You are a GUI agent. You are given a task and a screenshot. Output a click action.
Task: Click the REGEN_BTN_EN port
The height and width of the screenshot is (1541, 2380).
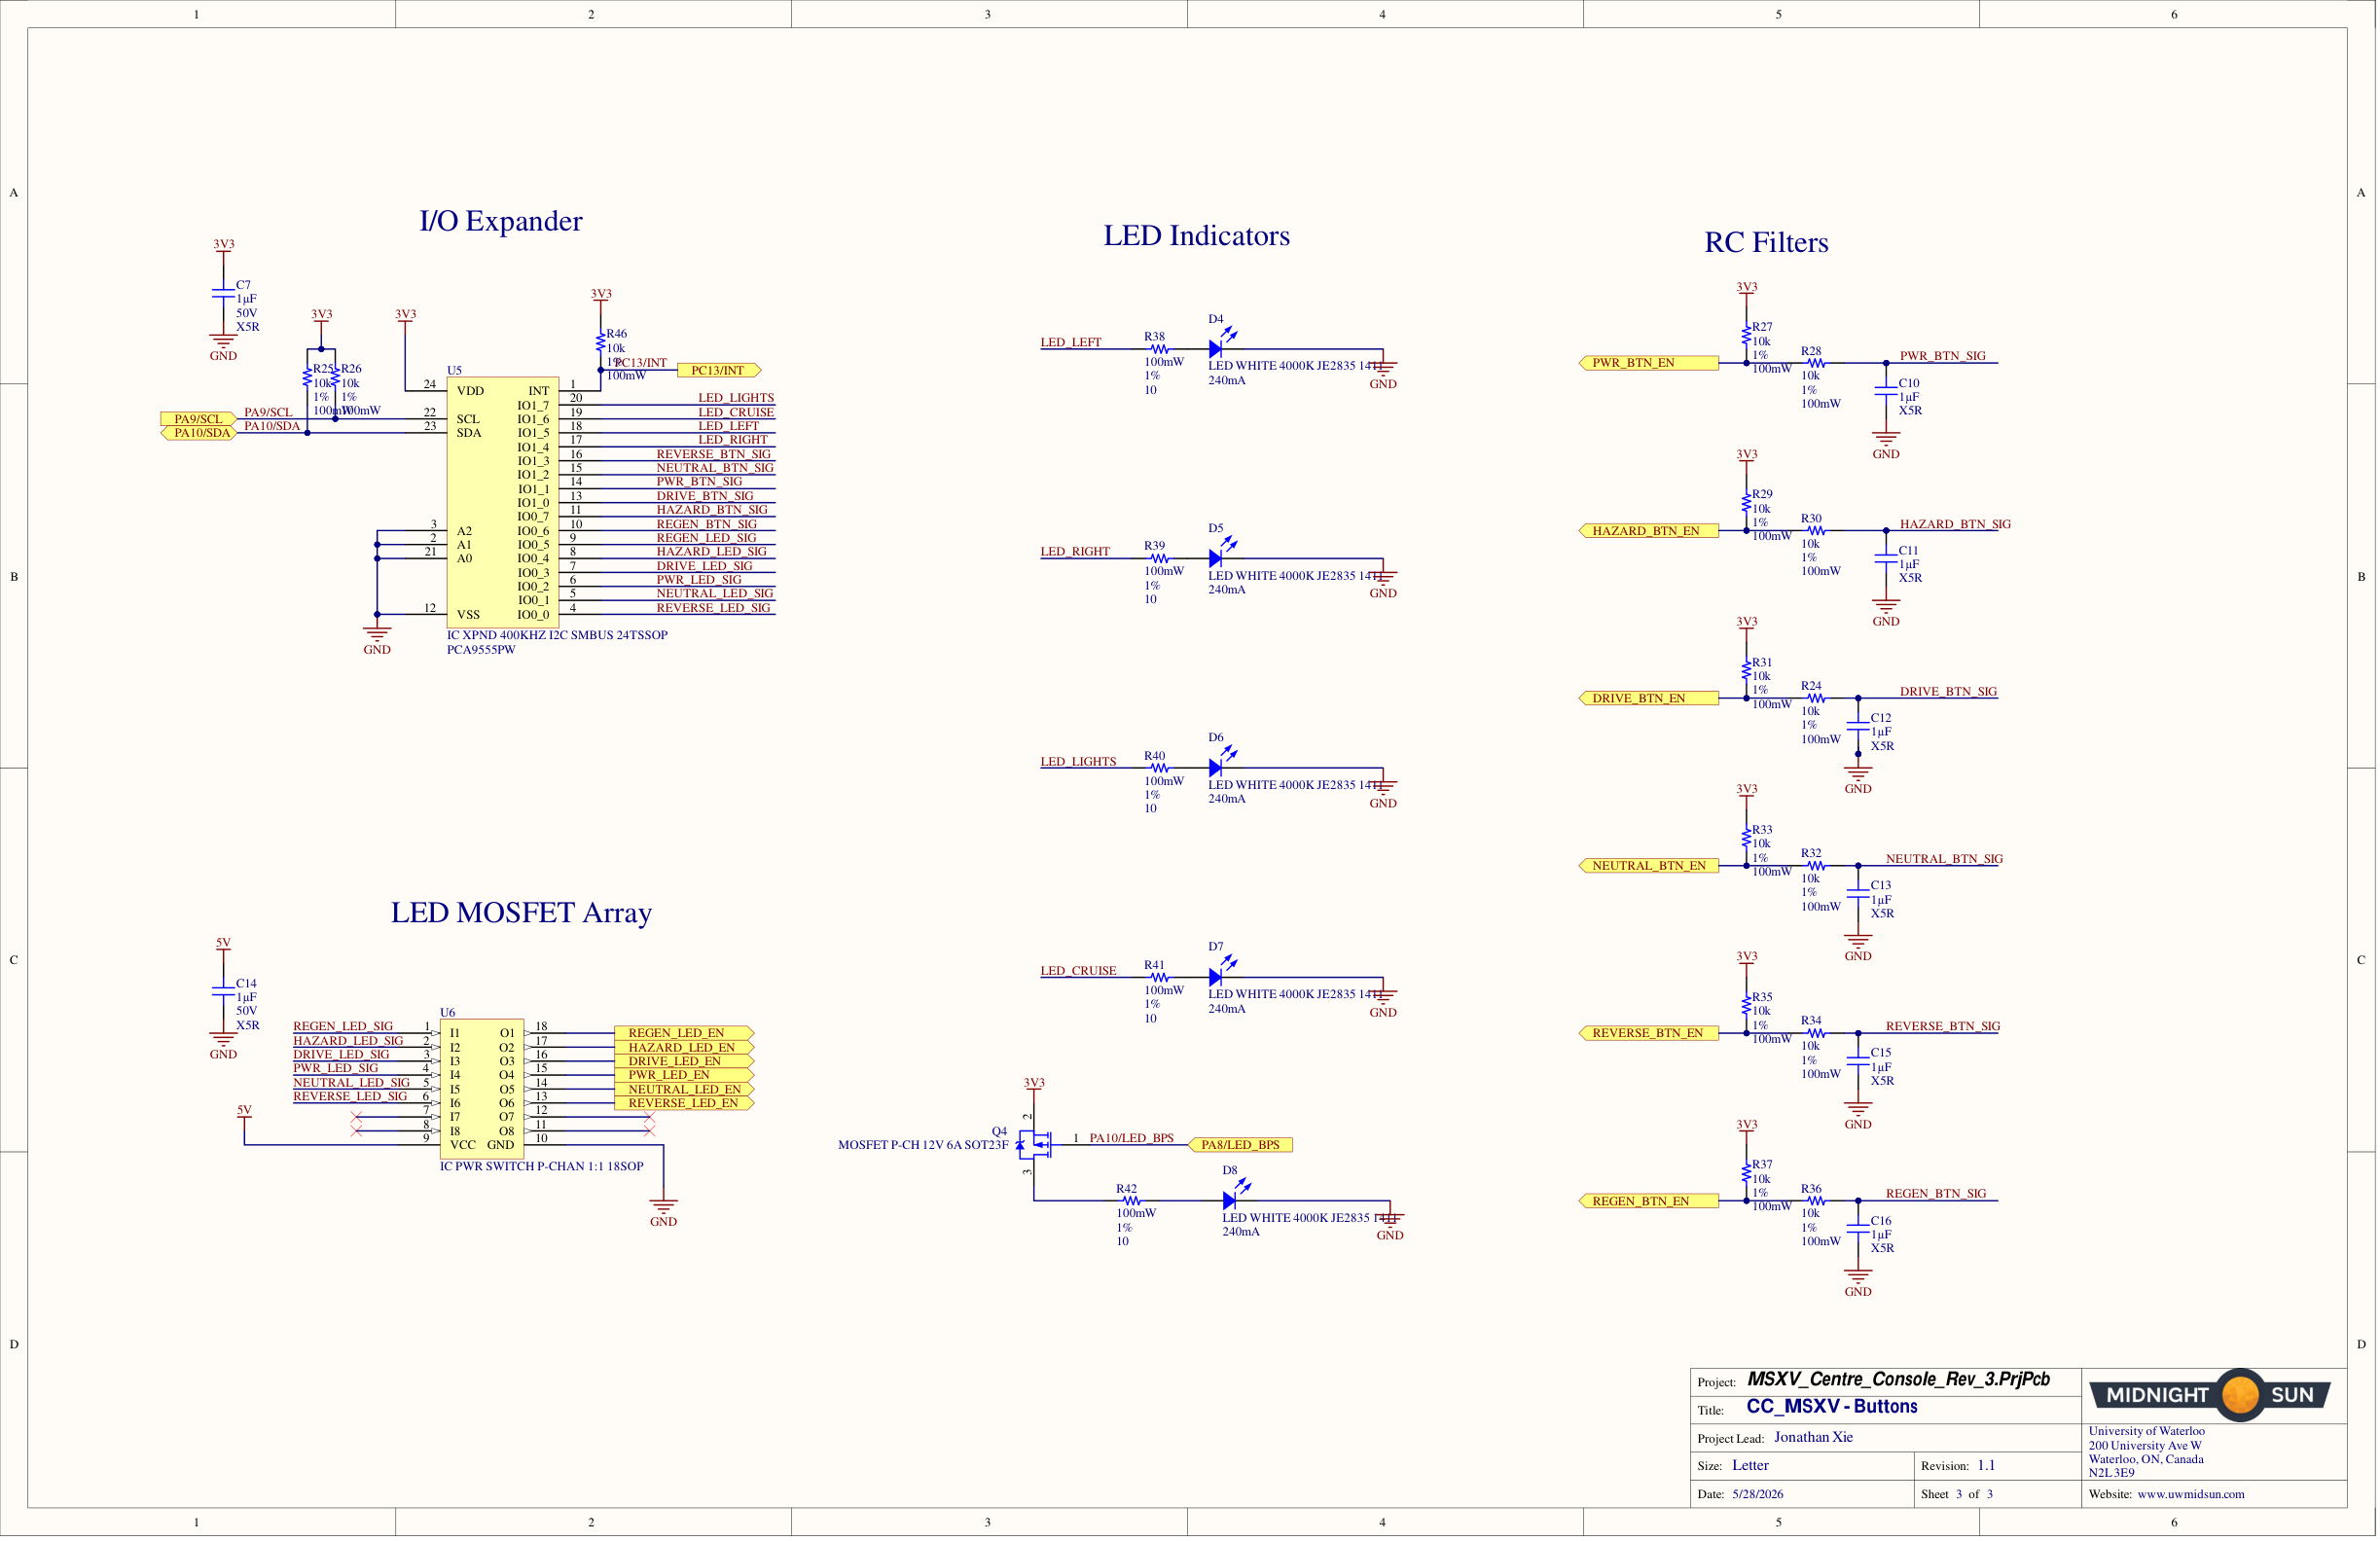(x=1648, y=1200)
